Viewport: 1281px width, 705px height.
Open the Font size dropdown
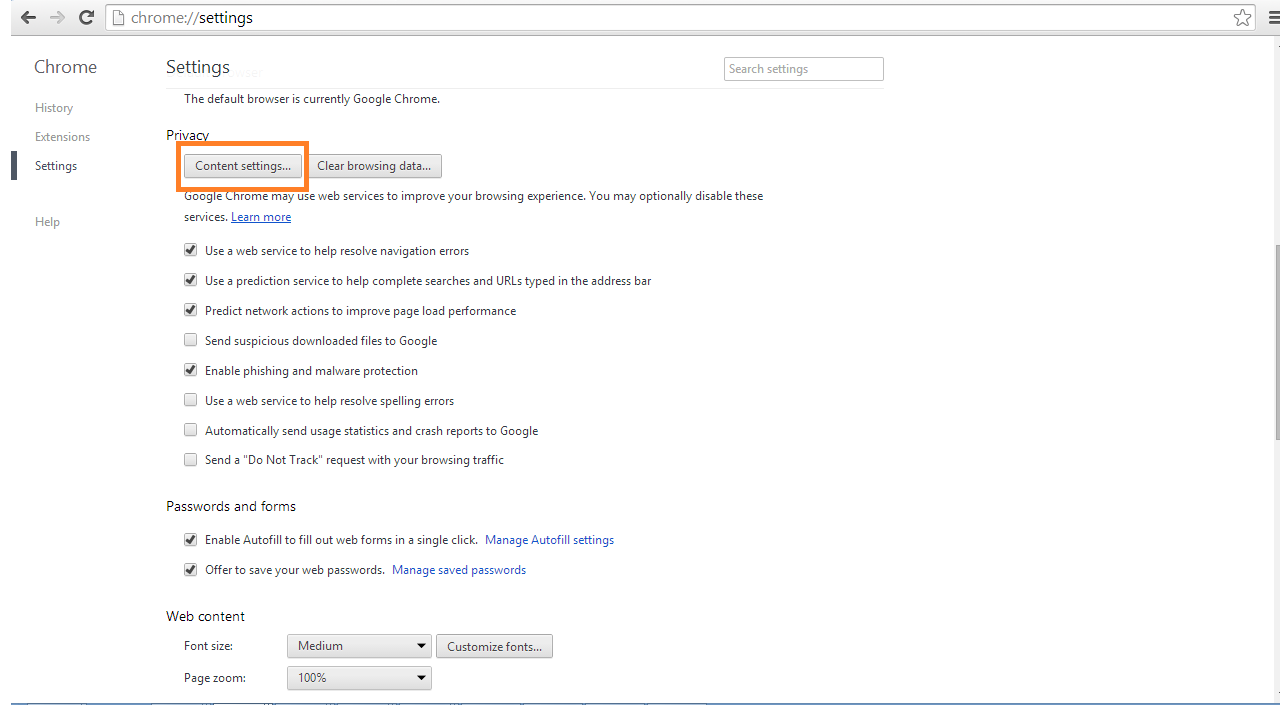359,646
